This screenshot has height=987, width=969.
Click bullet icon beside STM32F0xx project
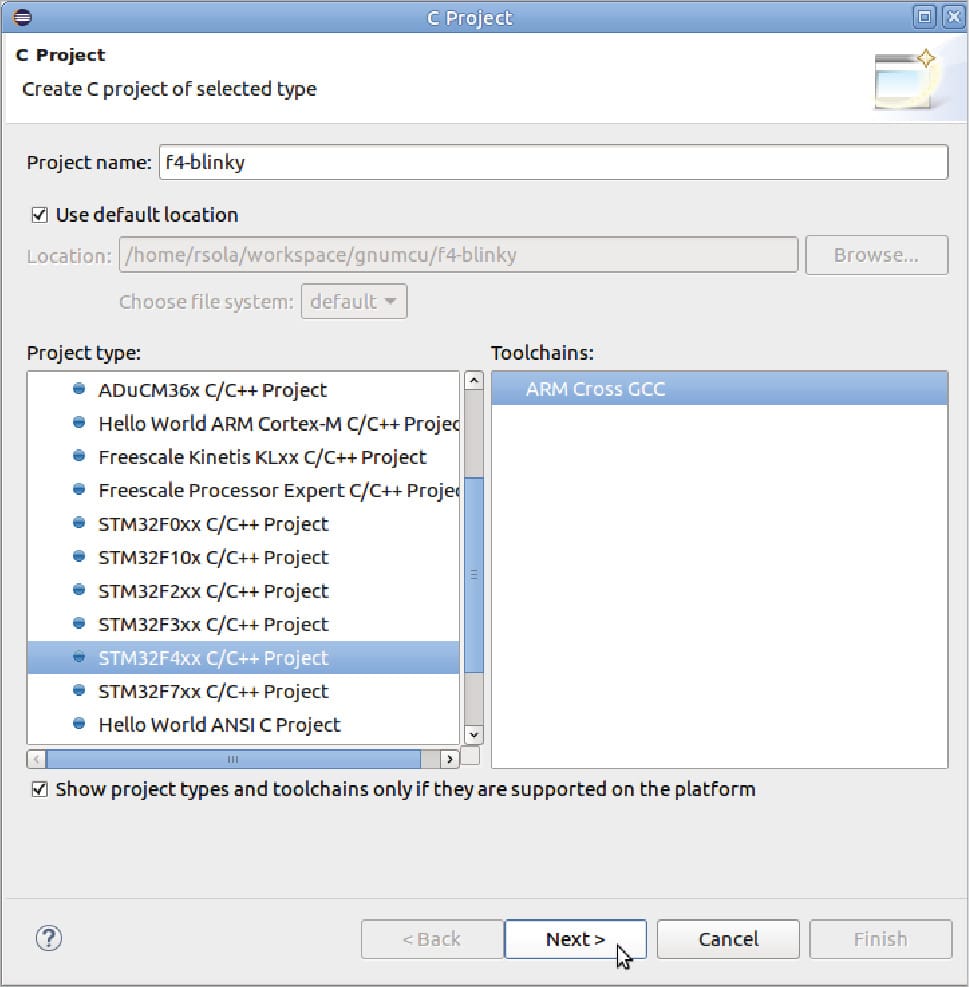pyautogui.click(x=79, y=523)
